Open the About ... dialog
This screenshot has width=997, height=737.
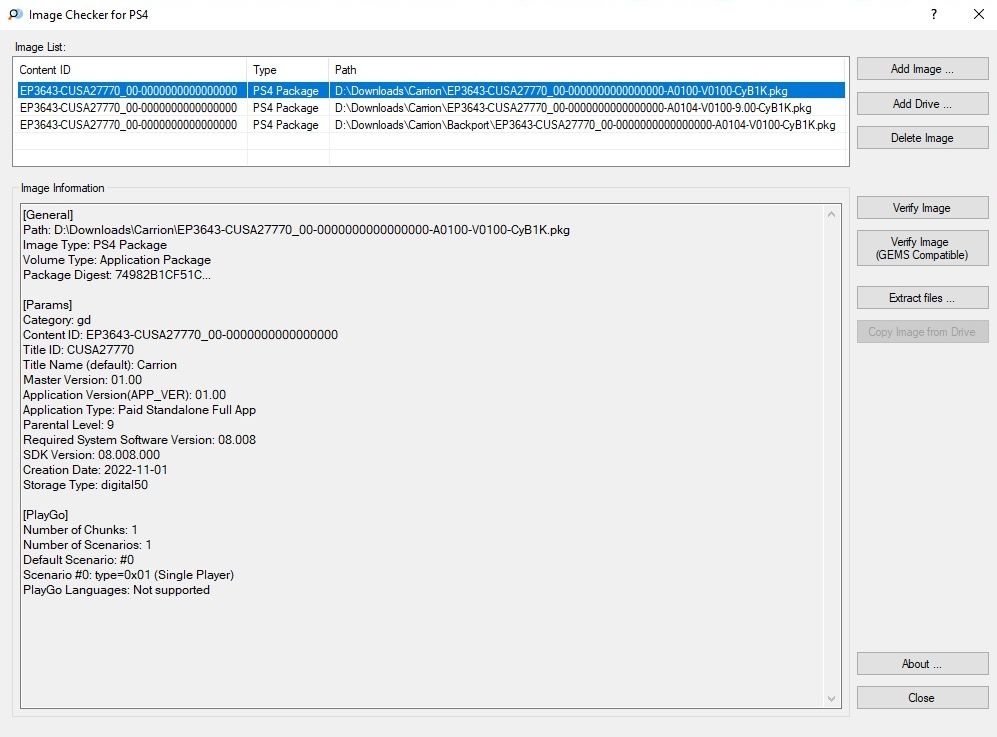click(x=922, y=664)
